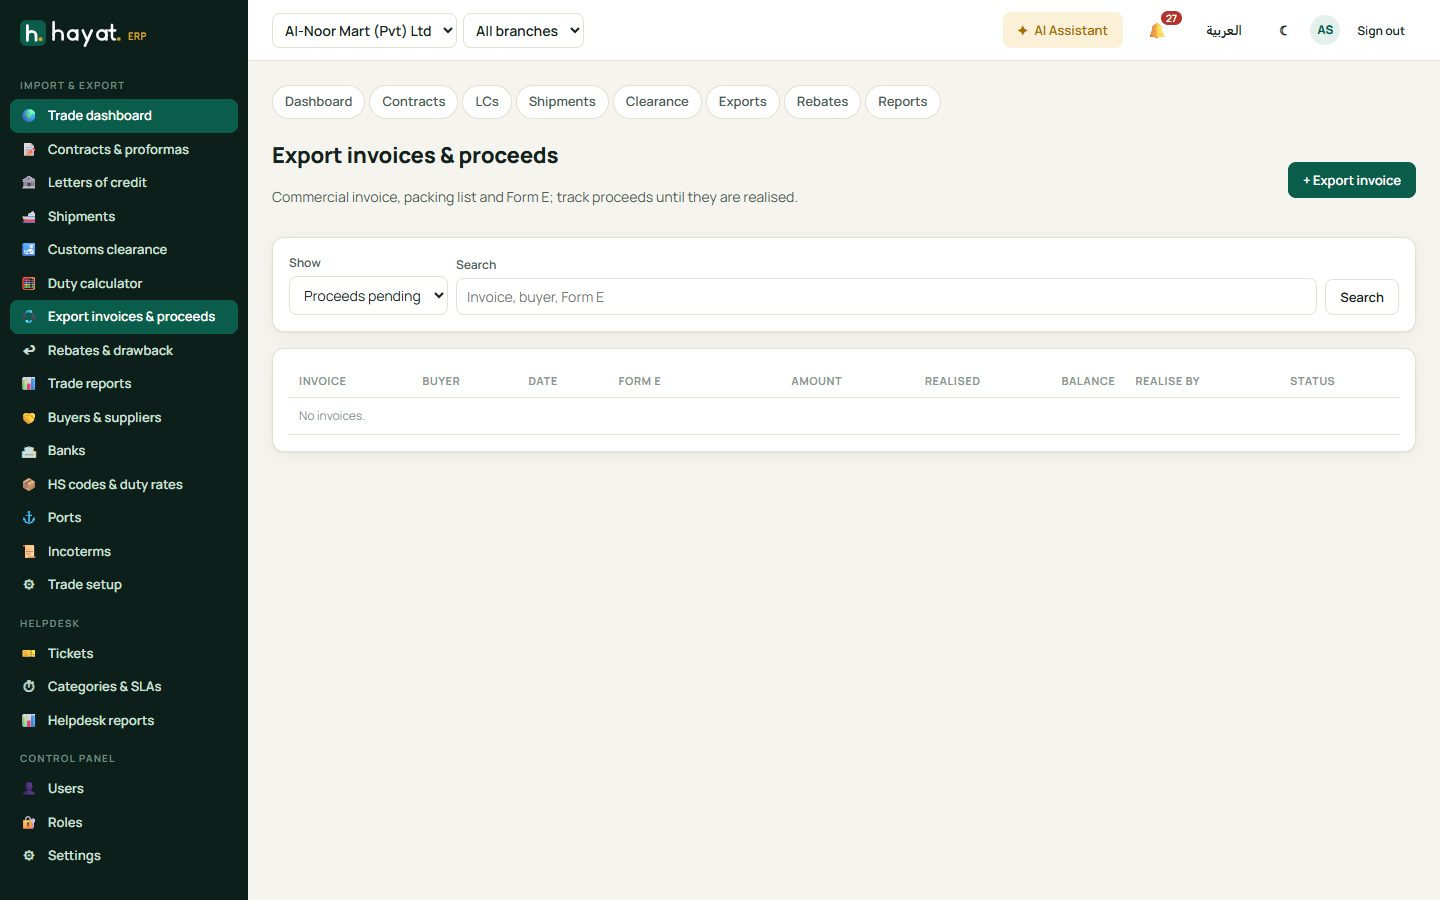This screenshot has height=900, width=1440.
Task: Click the Contracts & proformas document icon
Action: pos(29,150)
